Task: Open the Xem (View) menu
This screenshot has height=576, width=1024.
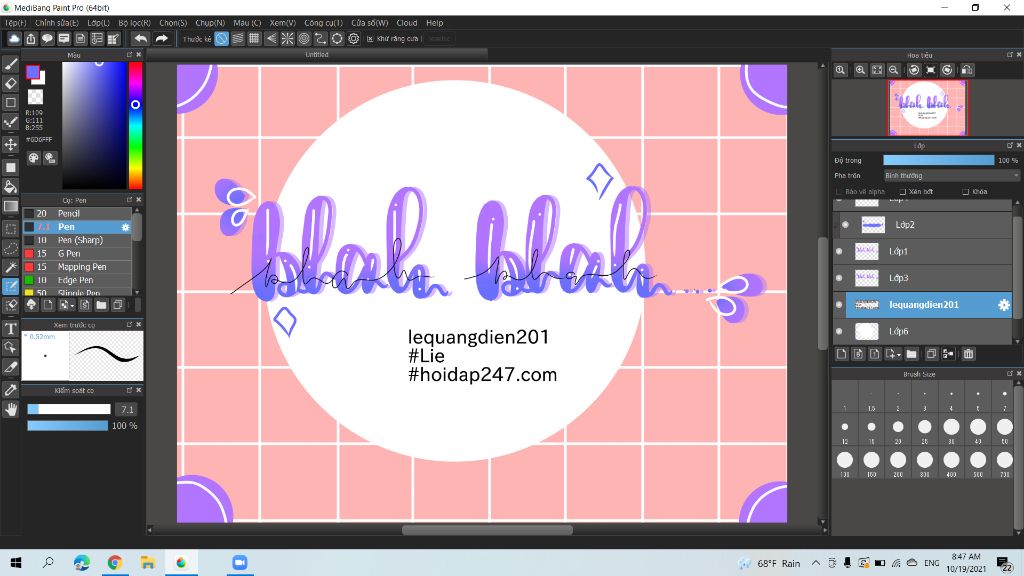Action: [x=283, y=23]
